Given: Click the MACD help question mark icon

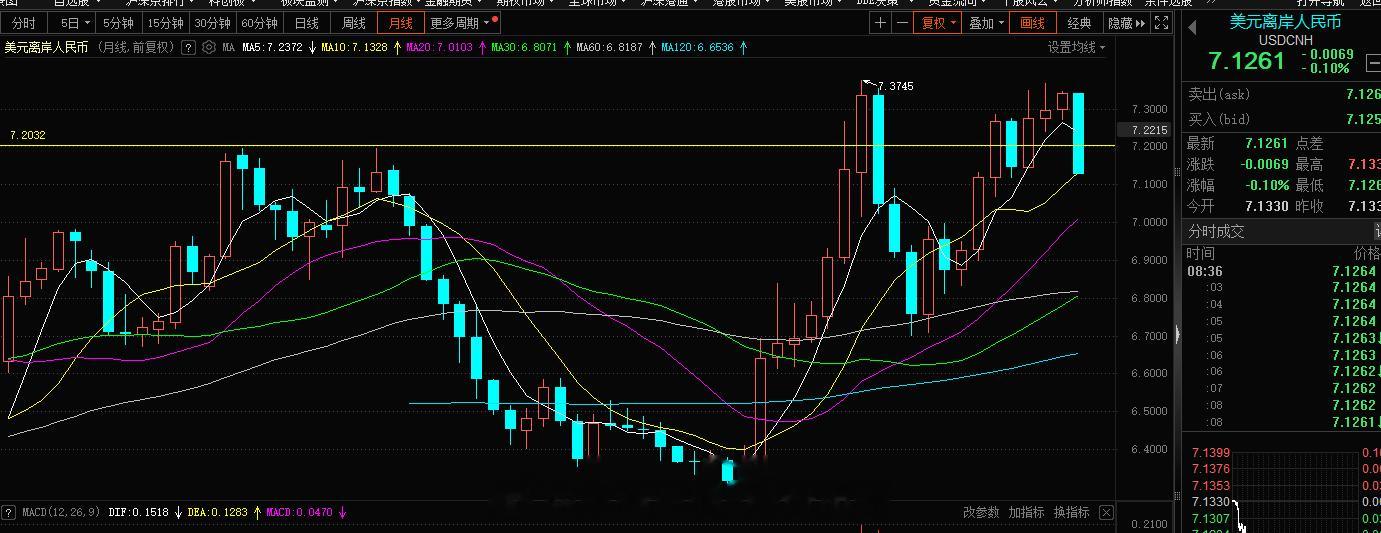Looking at the screenshot, I should (x=9, y=512).
